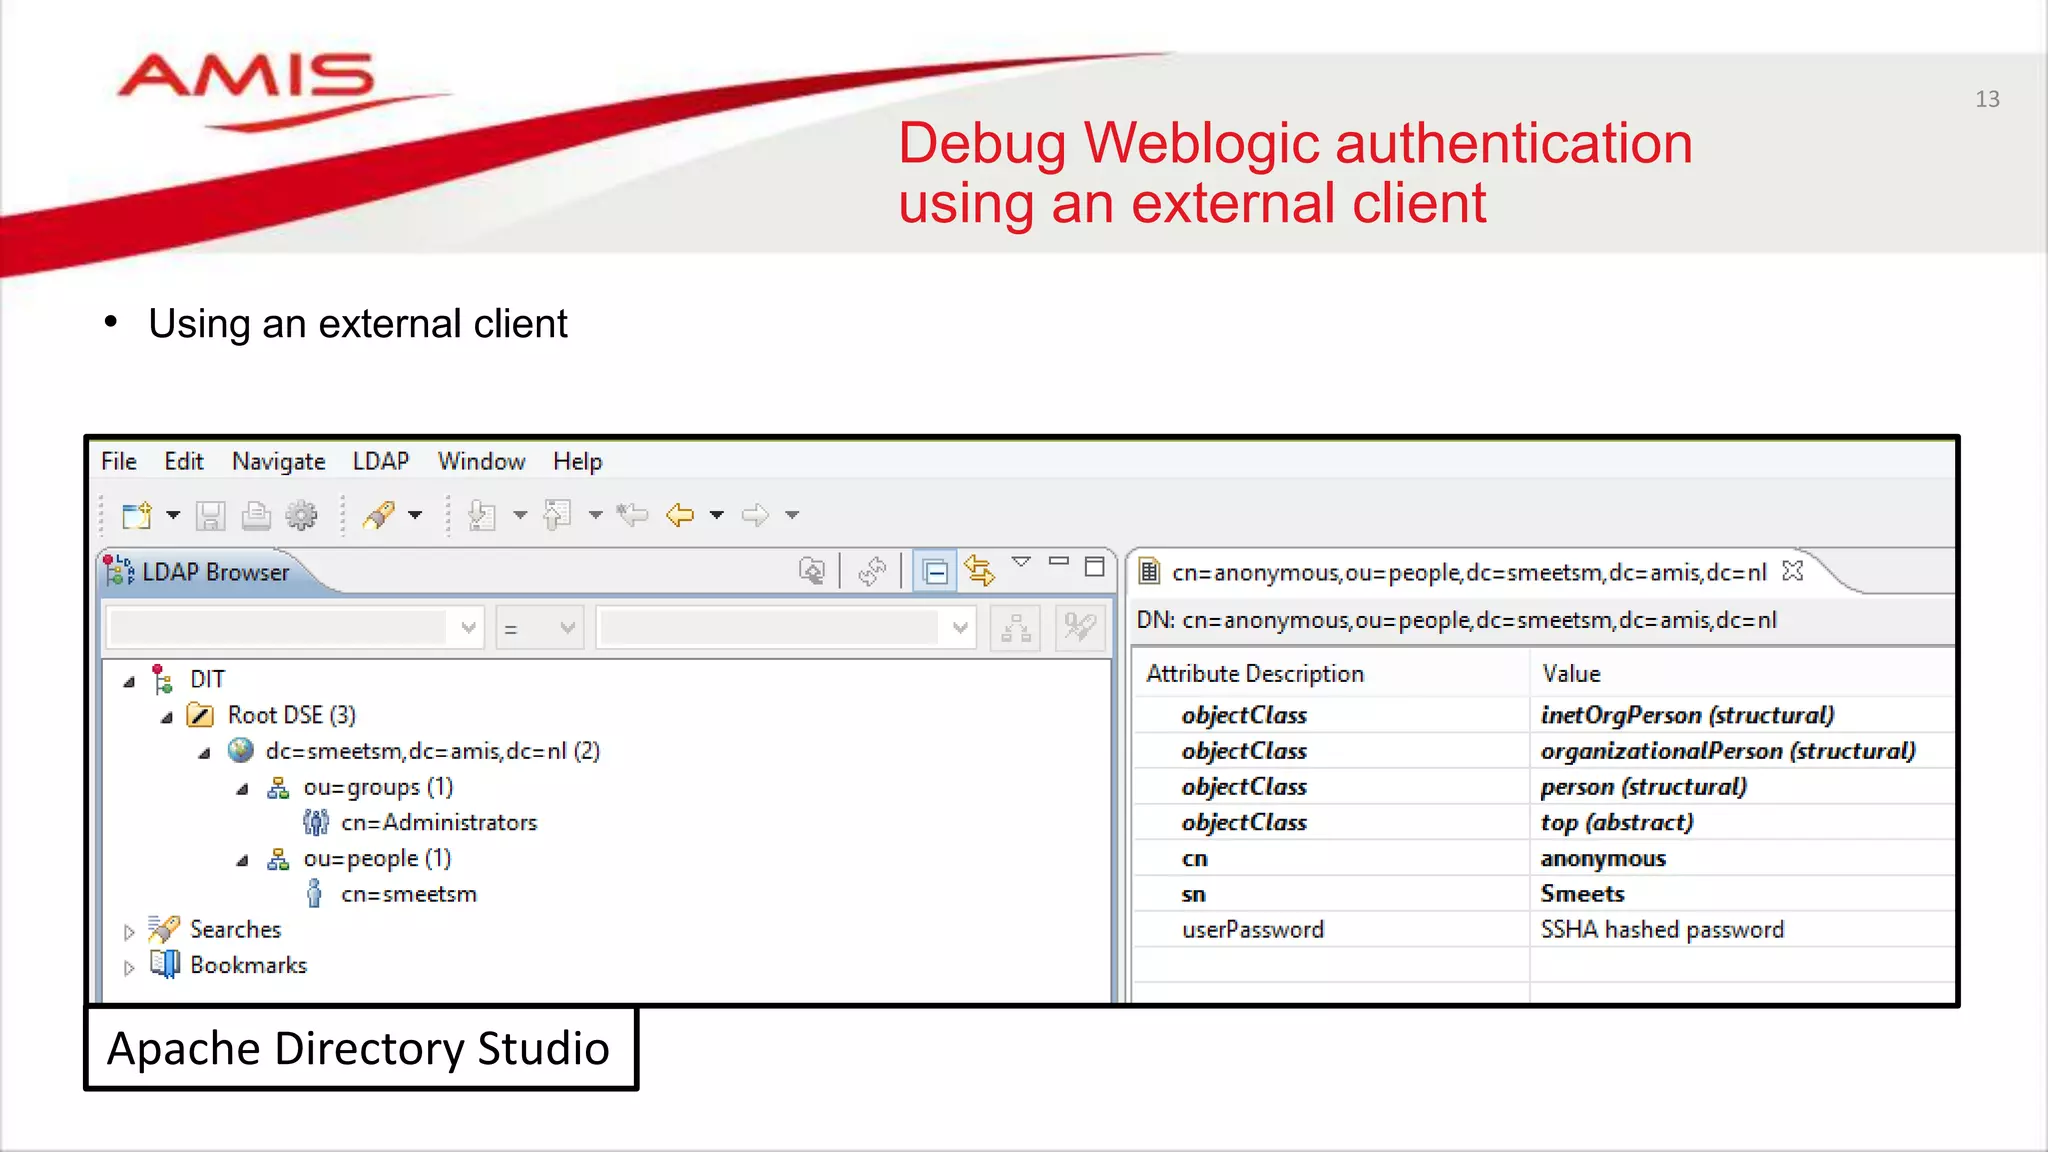Screen dimensions: 2048x1152
Task: Click the search flashlight toolbar icon
Action: [x=379, y=515]
